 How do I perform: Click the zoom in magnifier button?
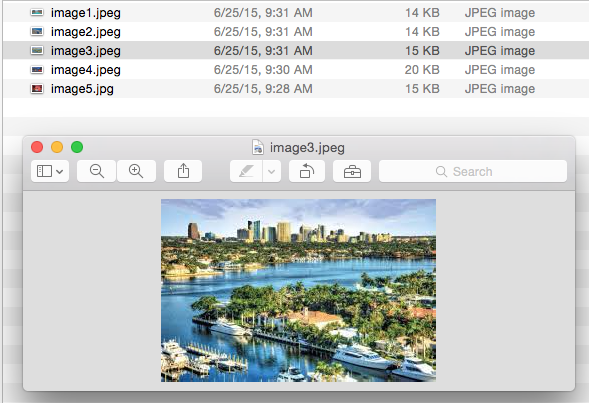pyautogui.click(x=136, y=171)
